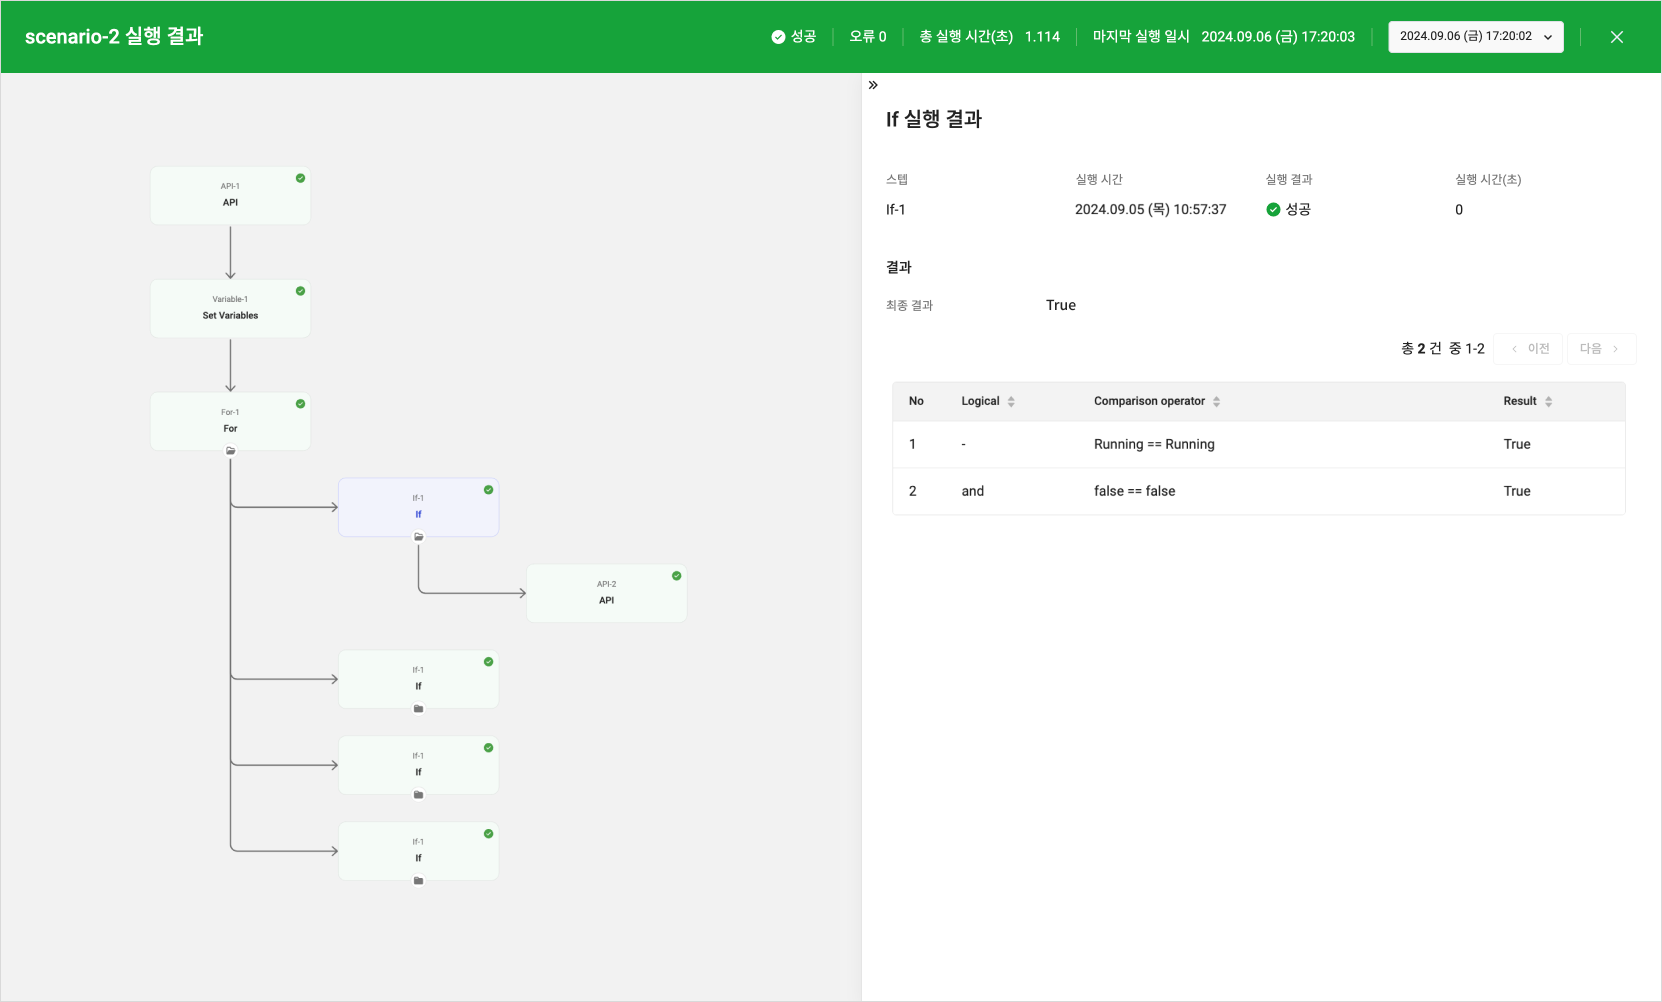The width and height of the screenshot is (1662, 1002).
Task: Click the No column header
Action: point(916,401)
